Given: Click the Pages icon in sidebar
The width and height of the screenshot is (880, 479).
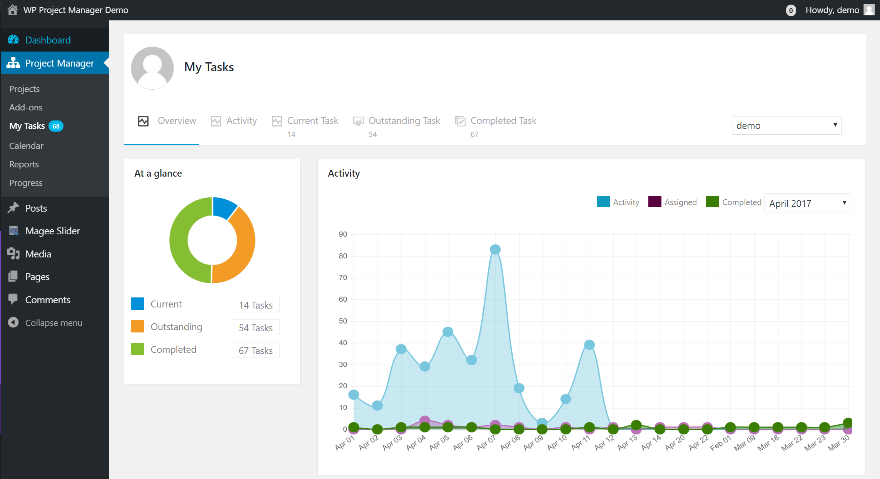Looking at the screenshot, I should tap(13, 277).
